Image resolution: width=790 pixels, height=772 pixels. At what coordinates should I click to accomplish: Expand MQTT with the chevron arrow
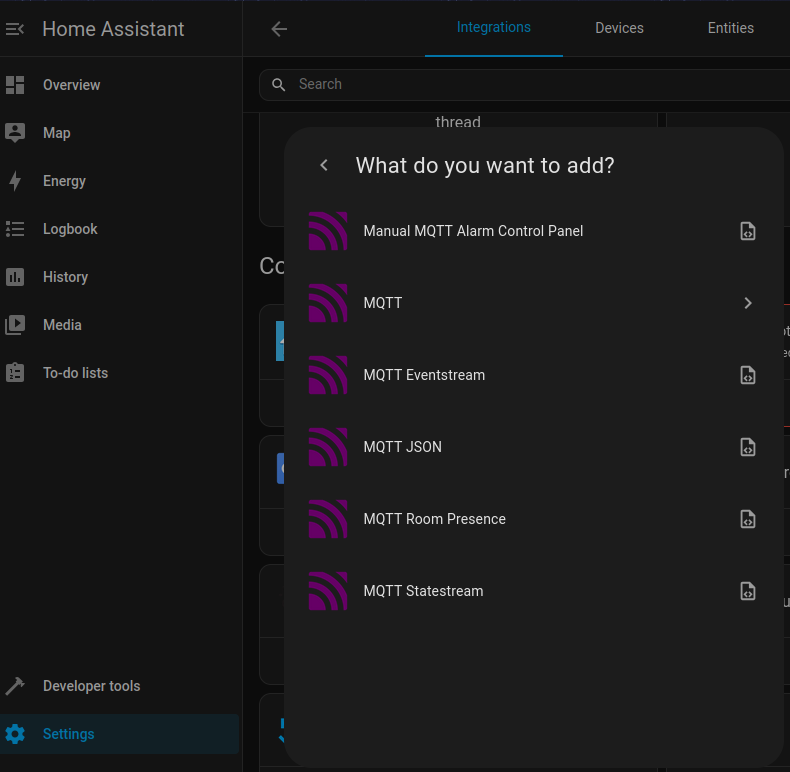(x=748, y=303)
